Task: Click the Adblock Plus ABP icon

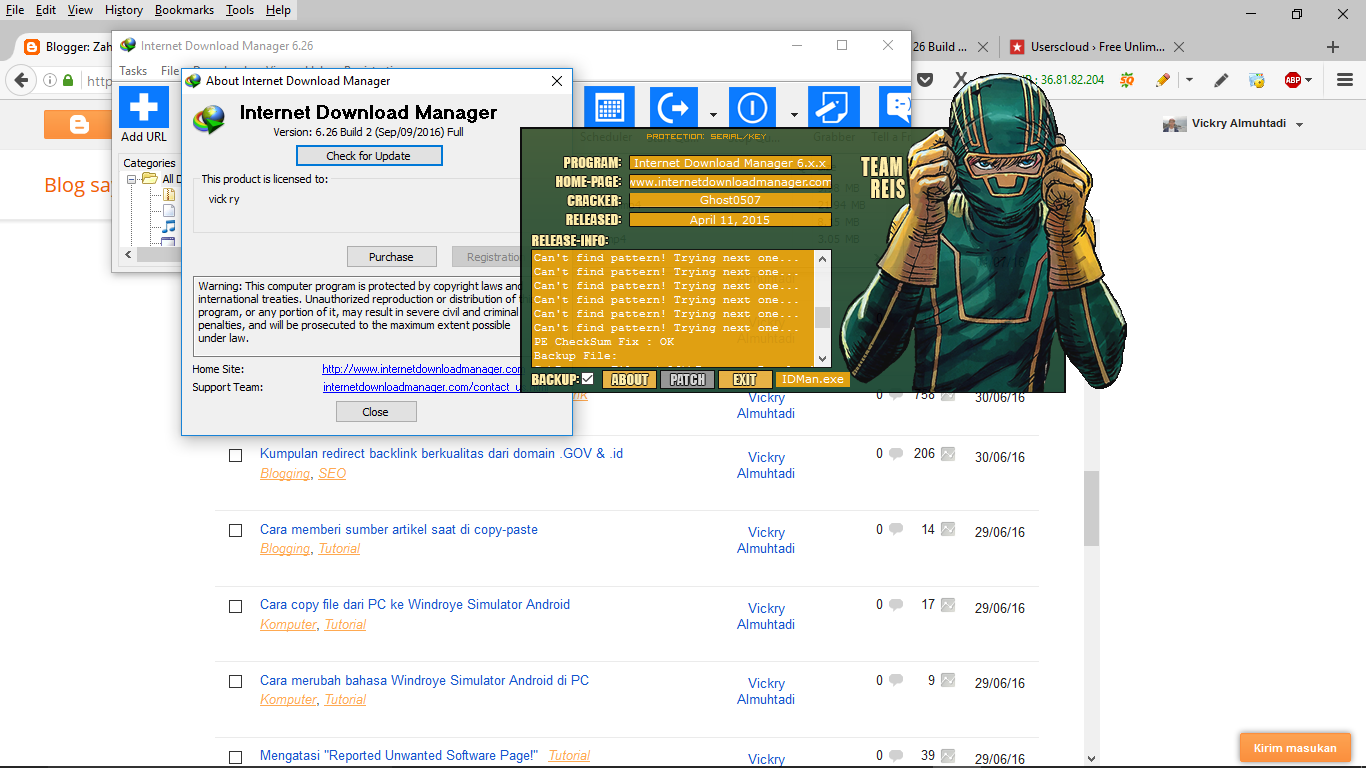Action: click(x=1293, y=80)
